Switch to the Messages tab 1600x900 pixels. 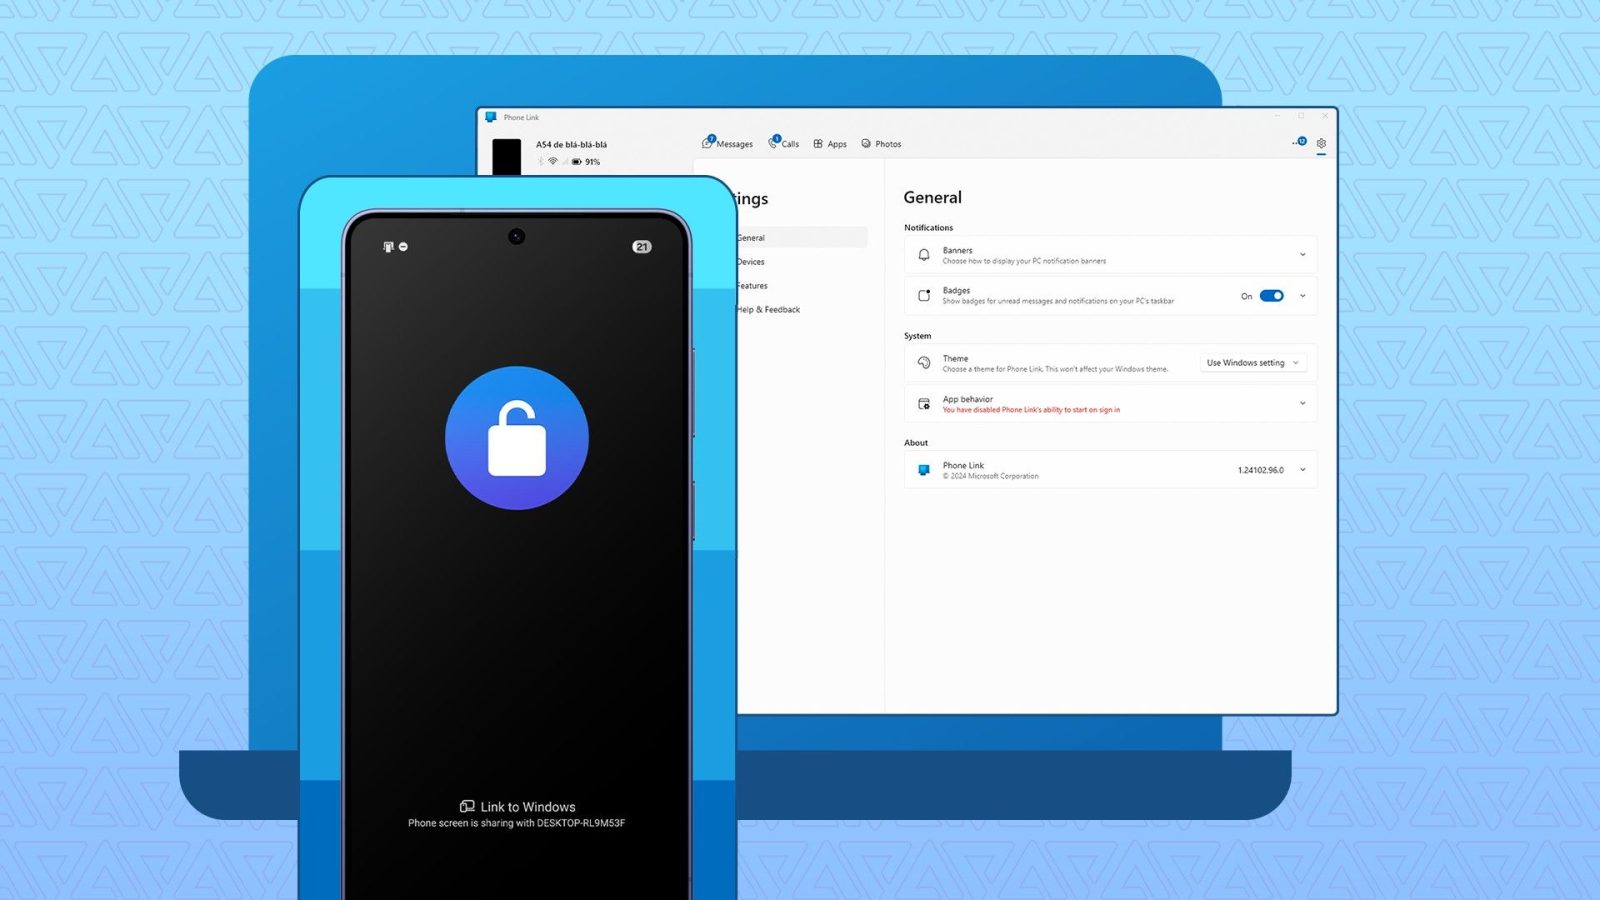728,143
